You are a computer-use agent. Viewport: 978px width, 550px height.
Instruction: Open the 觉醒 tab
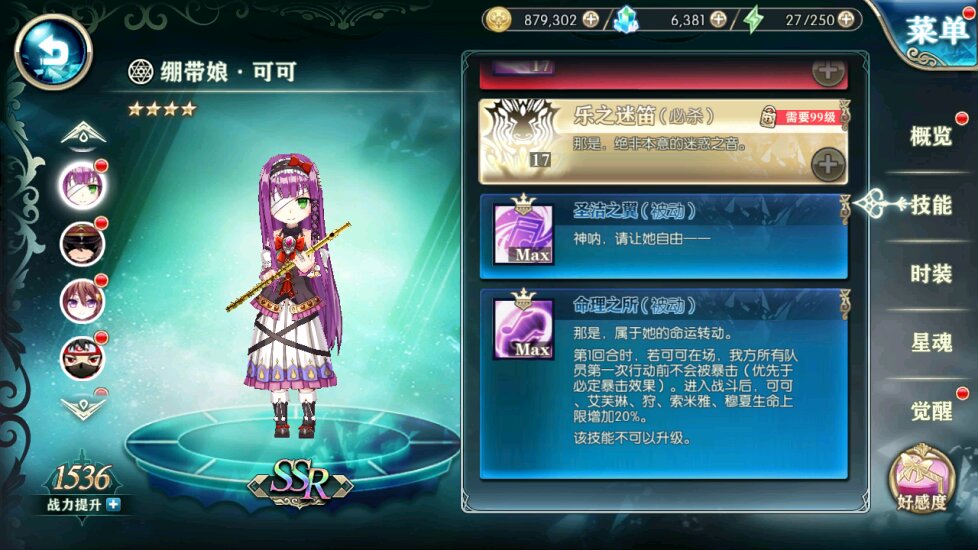[931, 411]
